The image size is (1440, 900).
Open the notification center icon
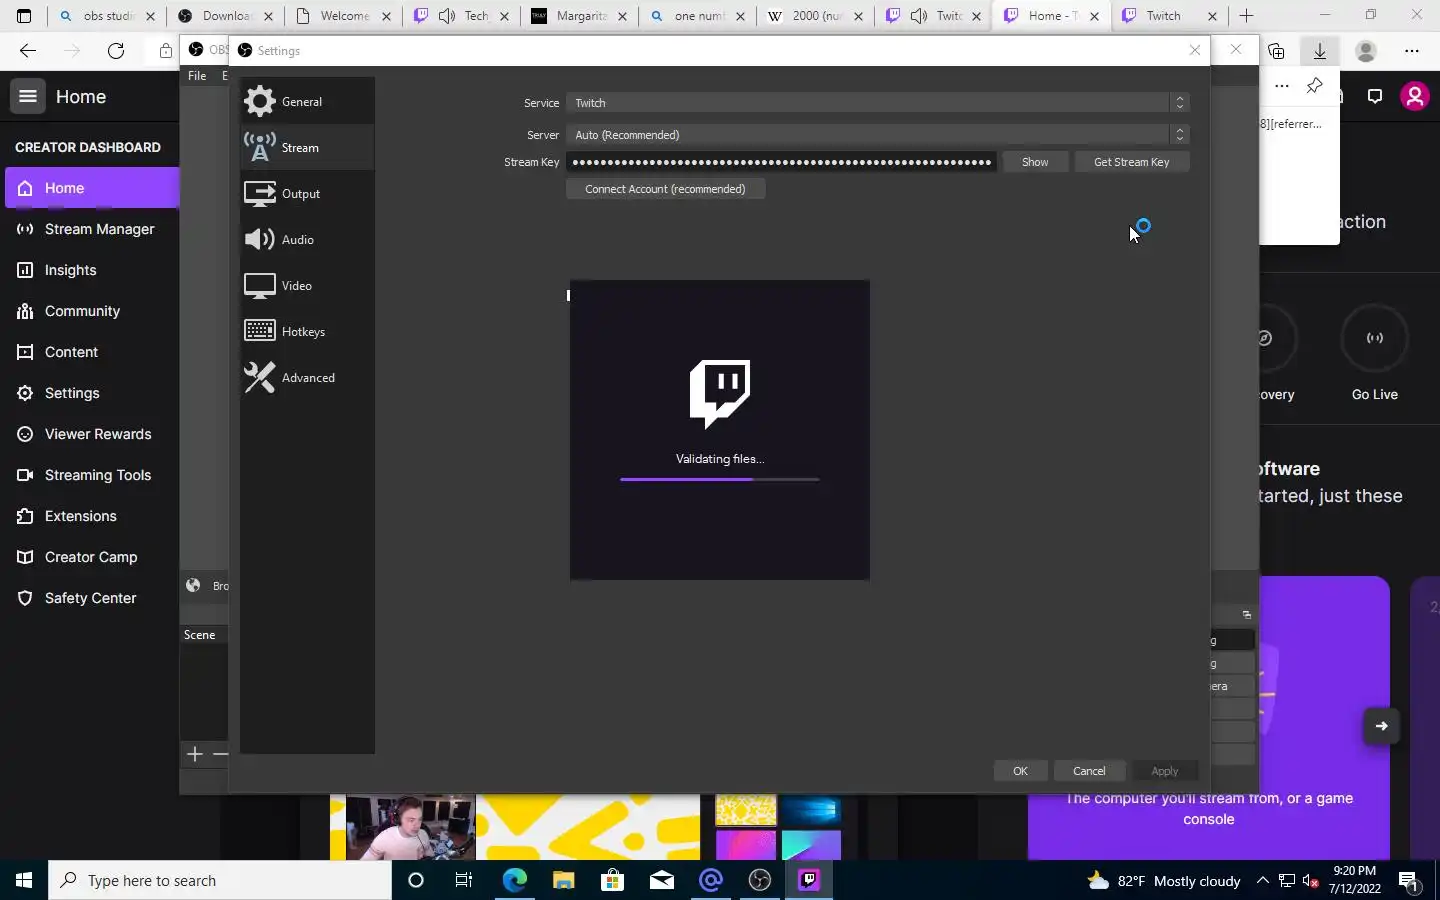(x=1409, y=880)
